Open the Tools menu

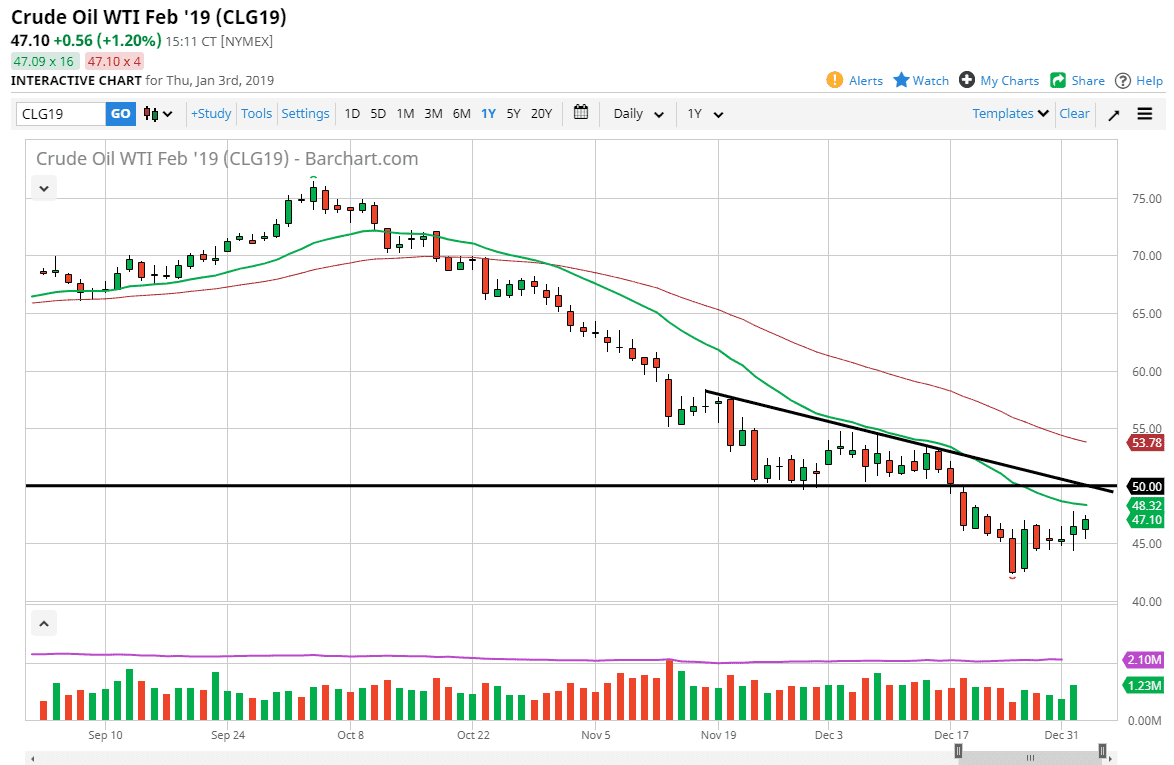[256, 114]
